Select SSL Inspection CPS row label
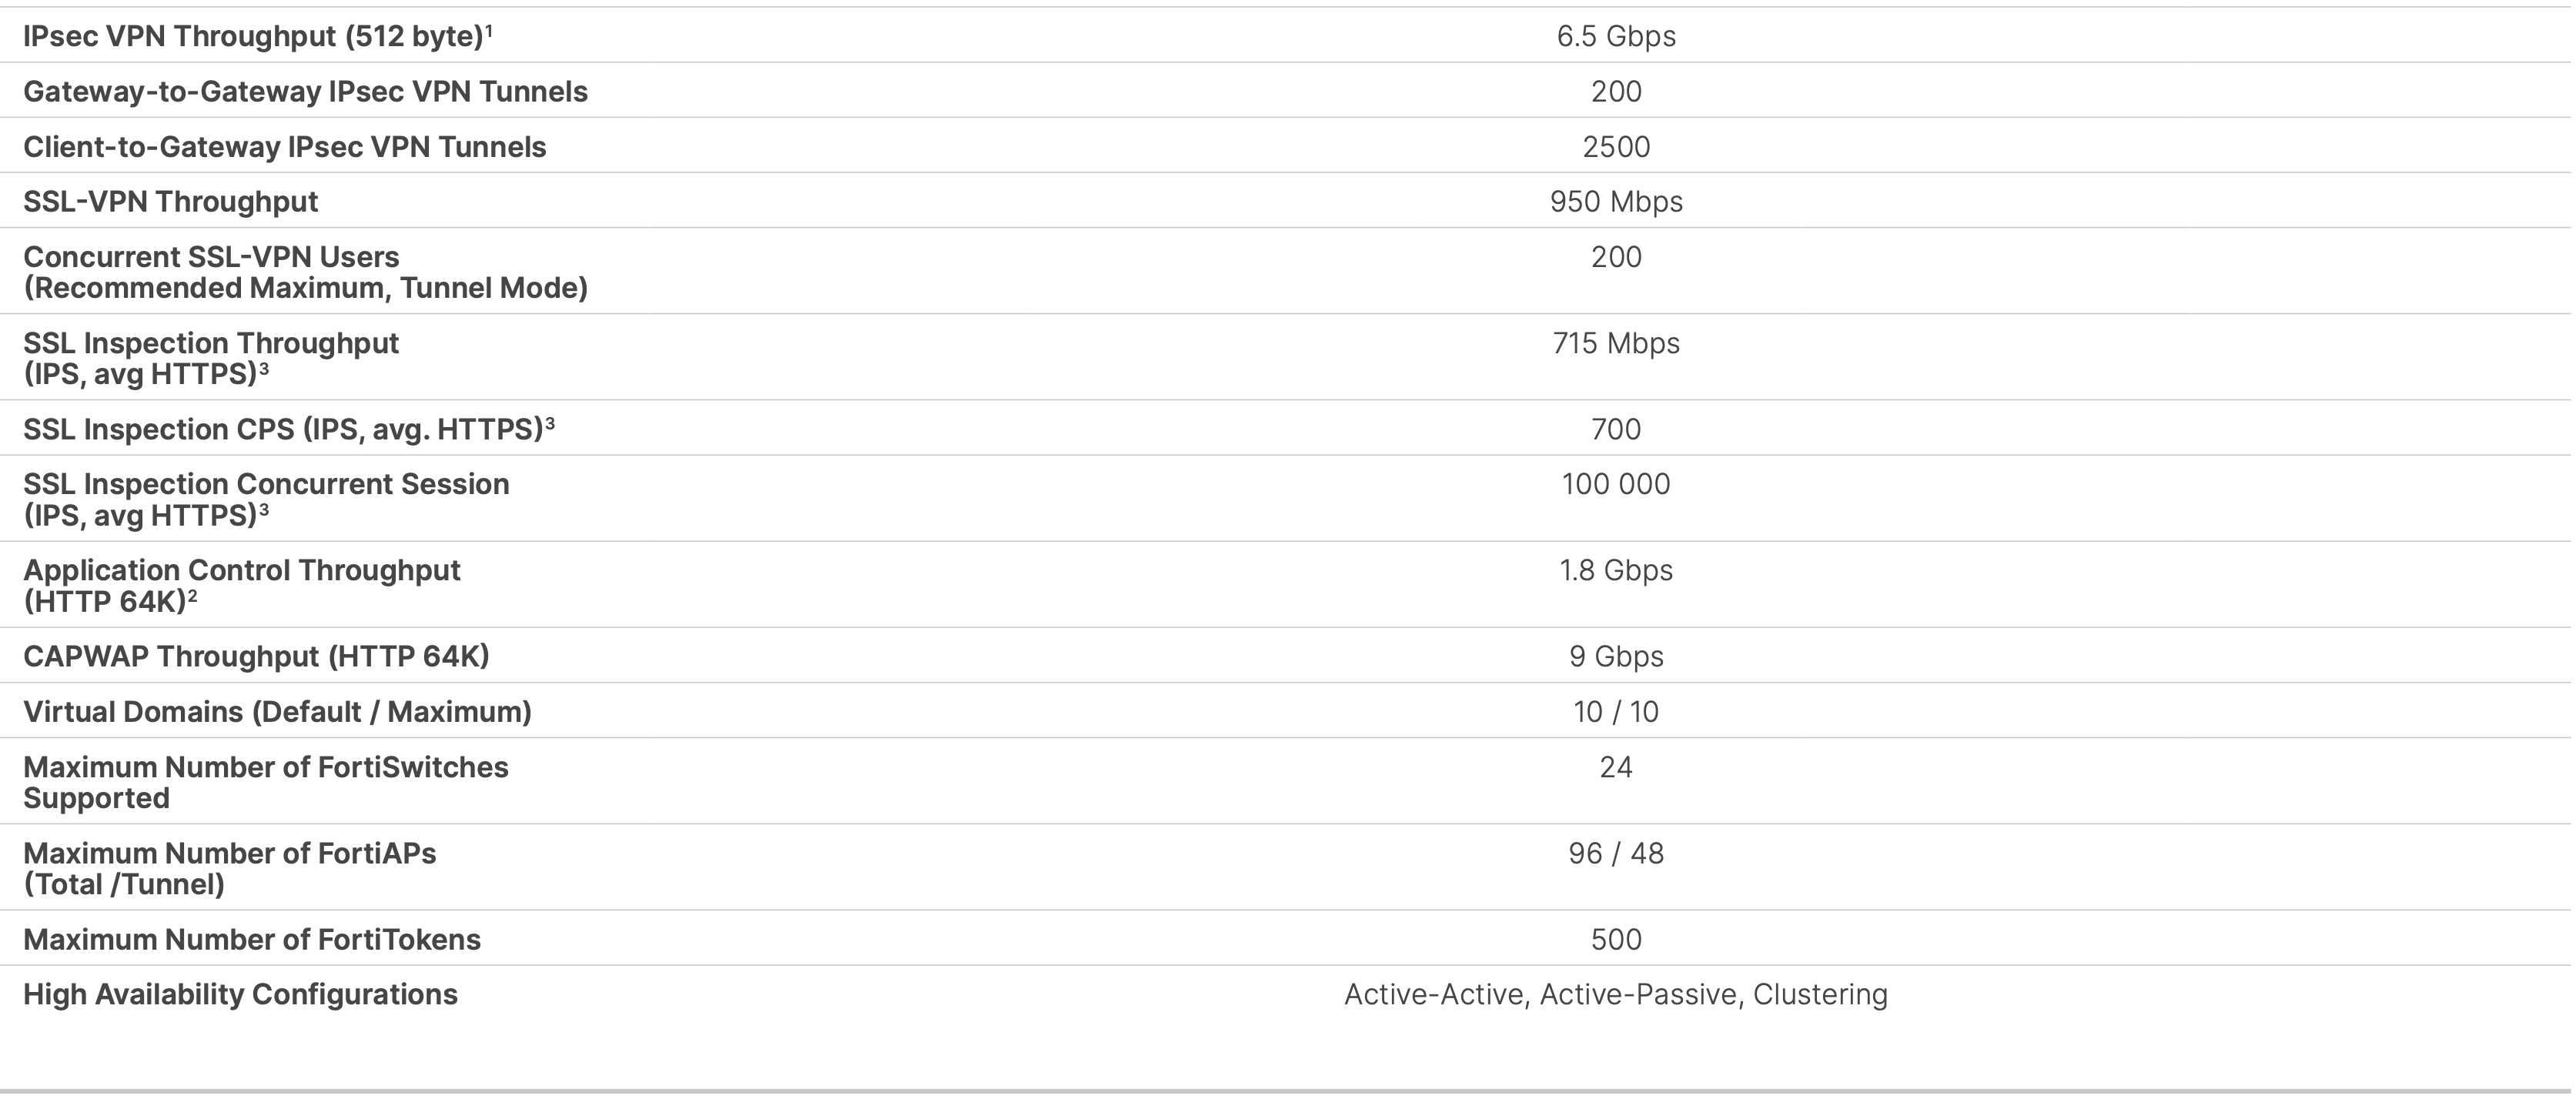This screenshot has height=1099, width=2576. [x=289, y=429]
